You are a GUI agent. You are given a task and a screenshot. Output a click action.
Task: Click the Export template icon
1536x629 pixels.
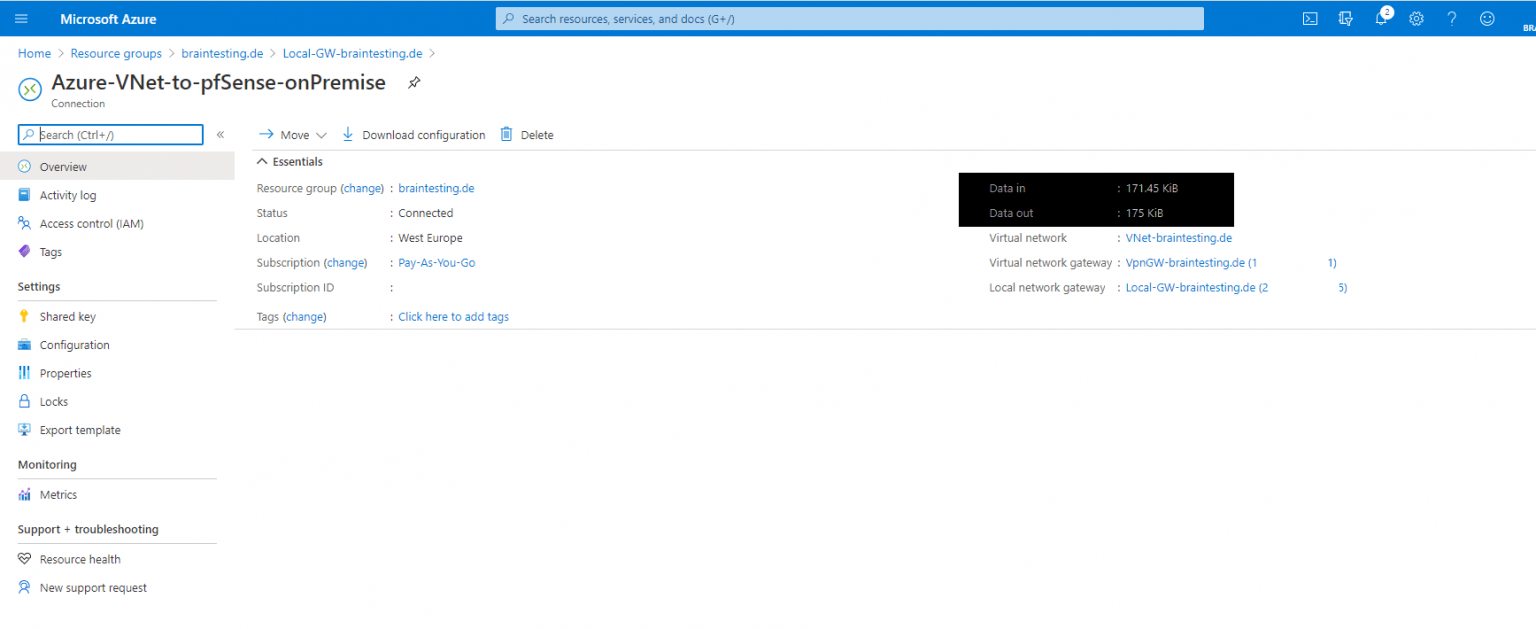(25, 430)
